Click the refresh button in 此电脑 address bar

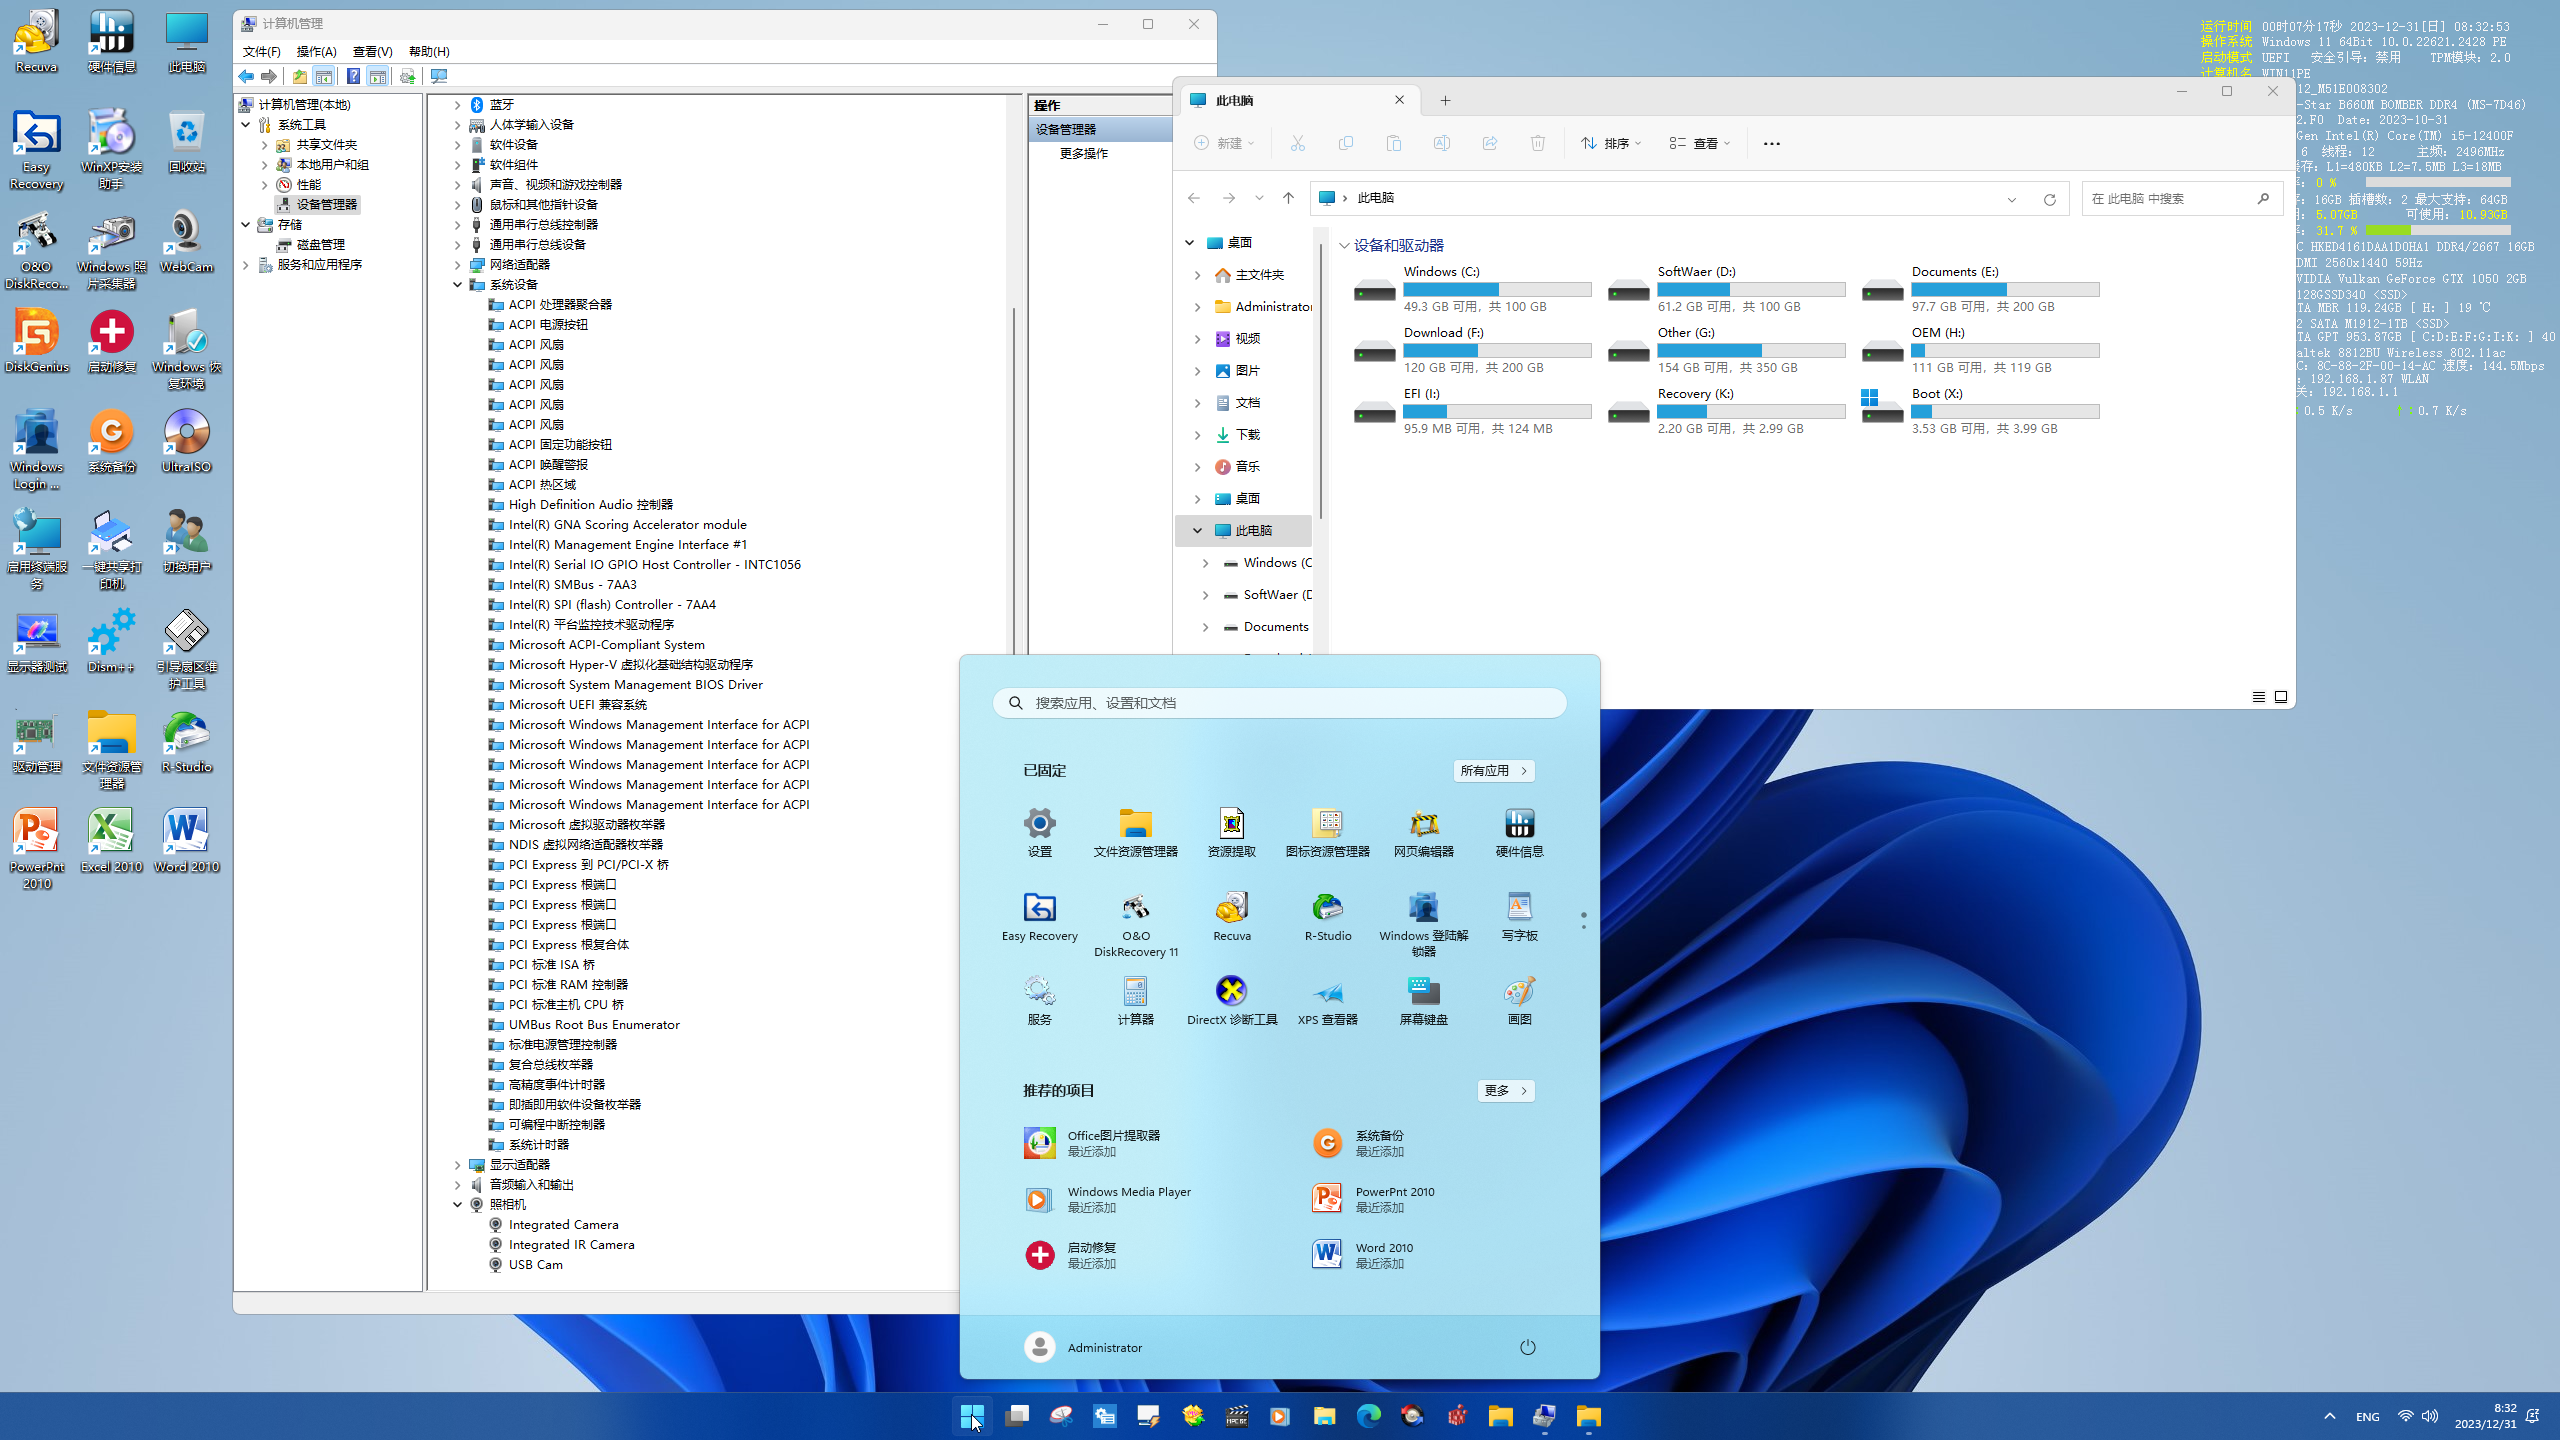[2049, 199]
